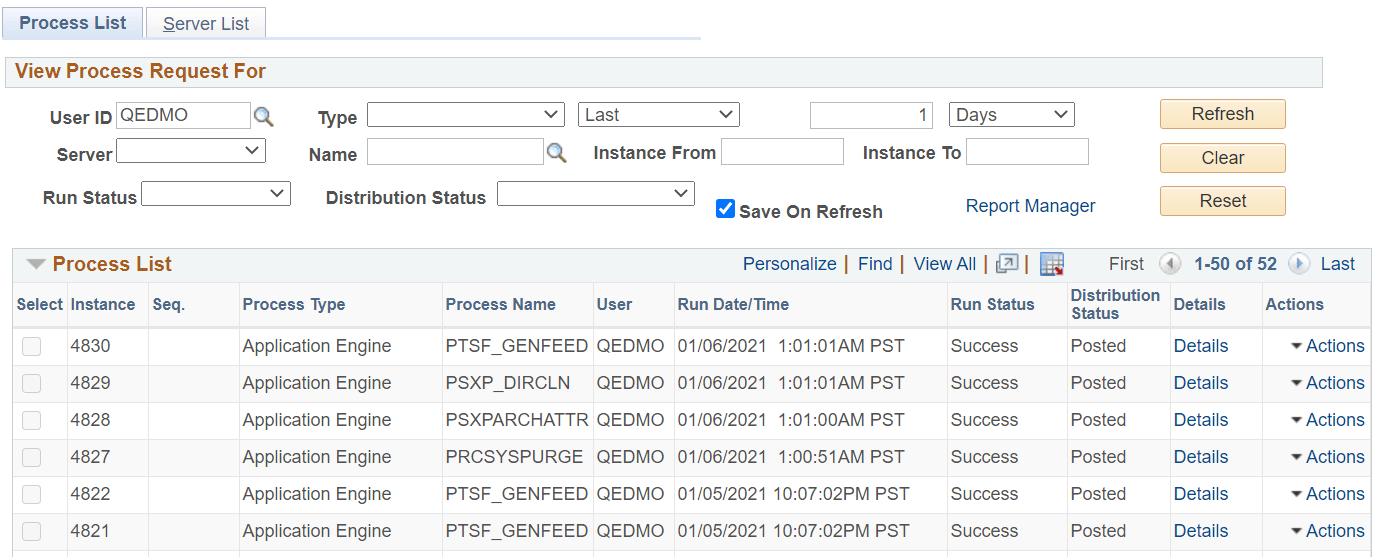The height and width of the screenshot is (557, 1378).
Task: Click the download to spreadsheet icon
Action: pyautogui.click(x=1051, y=264)
